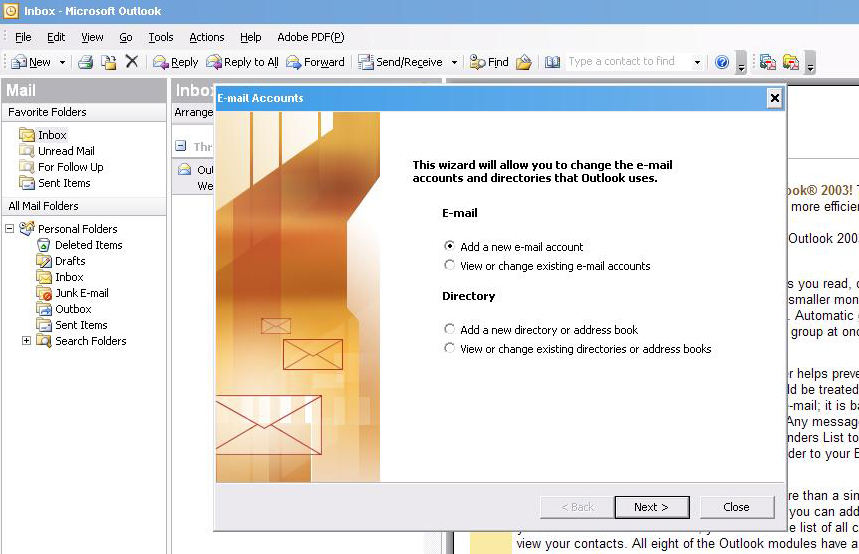Open the Edit menu

pyautogui.click(x=56, y=37)
